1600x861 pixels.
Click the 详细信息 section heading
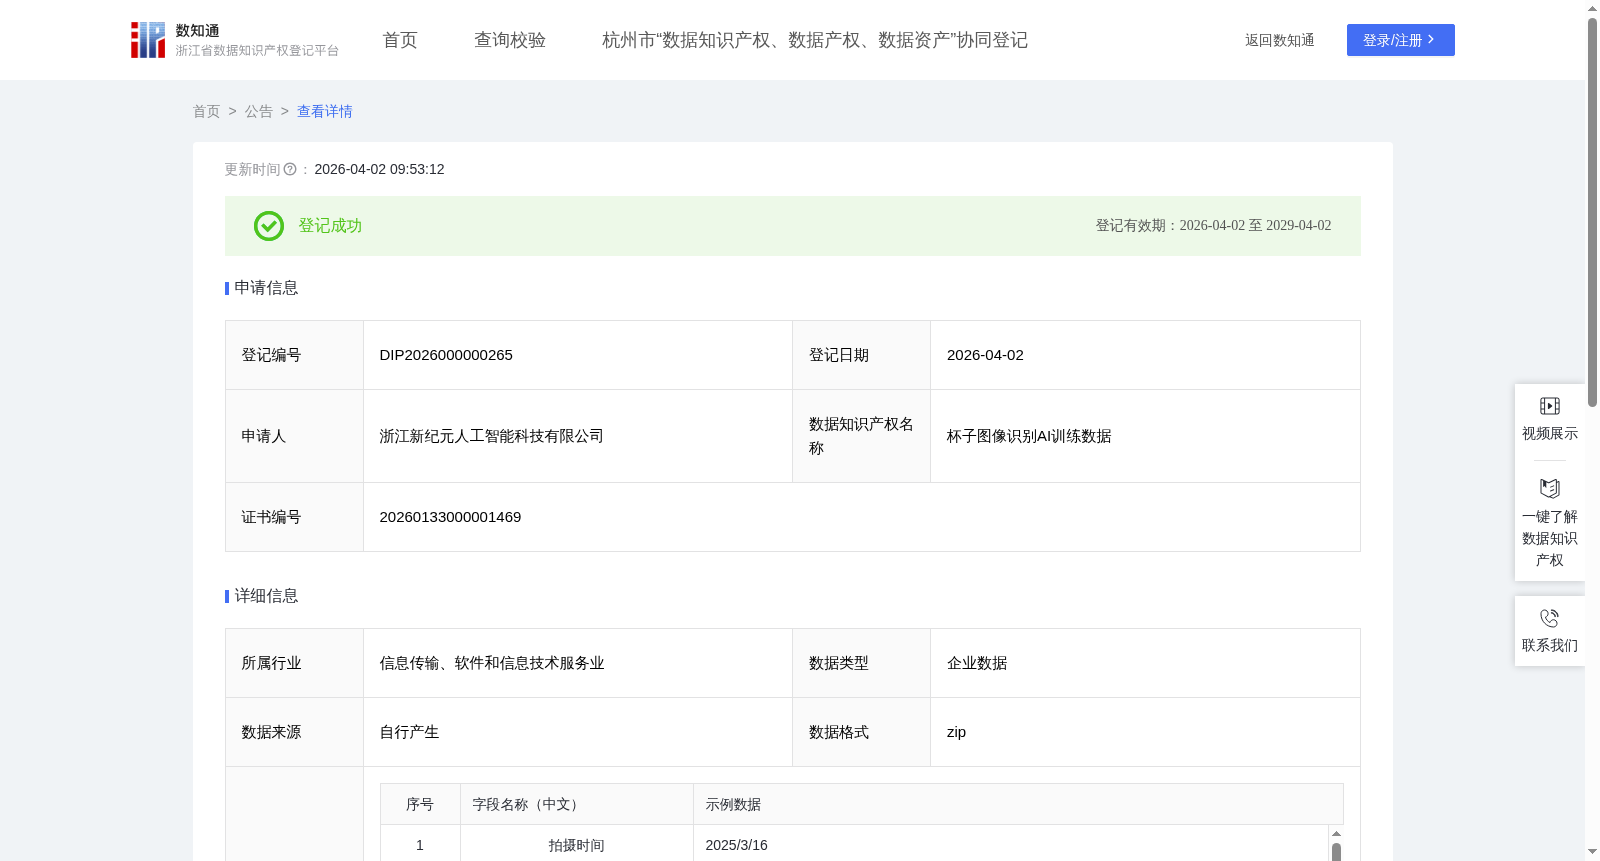pos(266,596)
